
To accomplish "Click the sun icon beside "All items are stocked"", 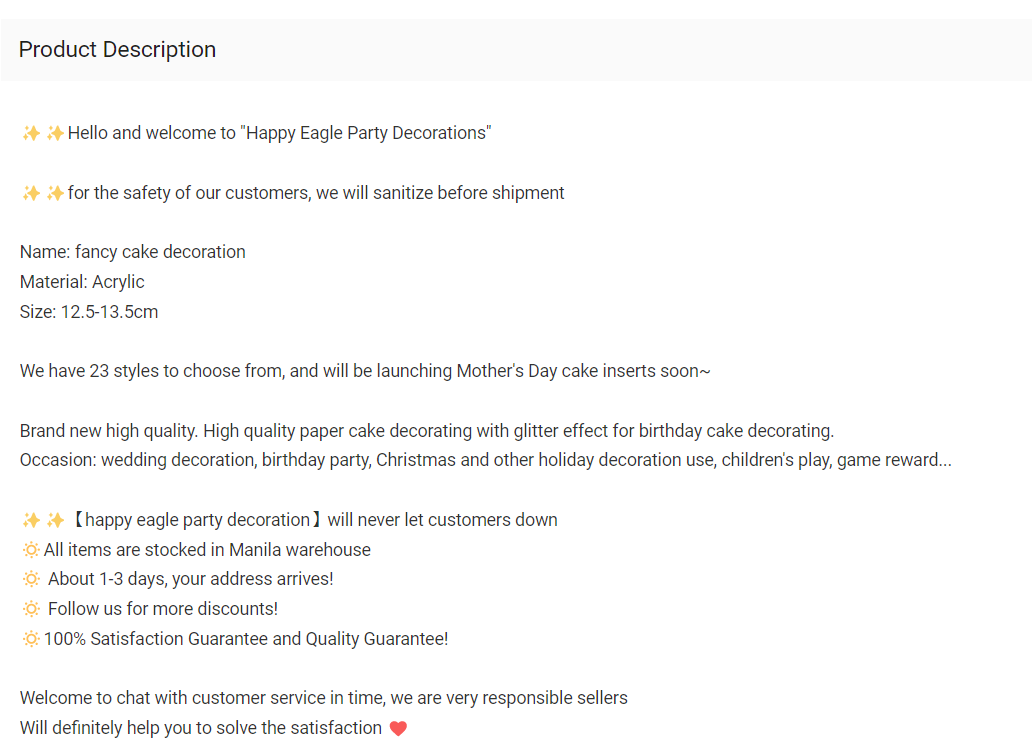I will pos(31,550).
